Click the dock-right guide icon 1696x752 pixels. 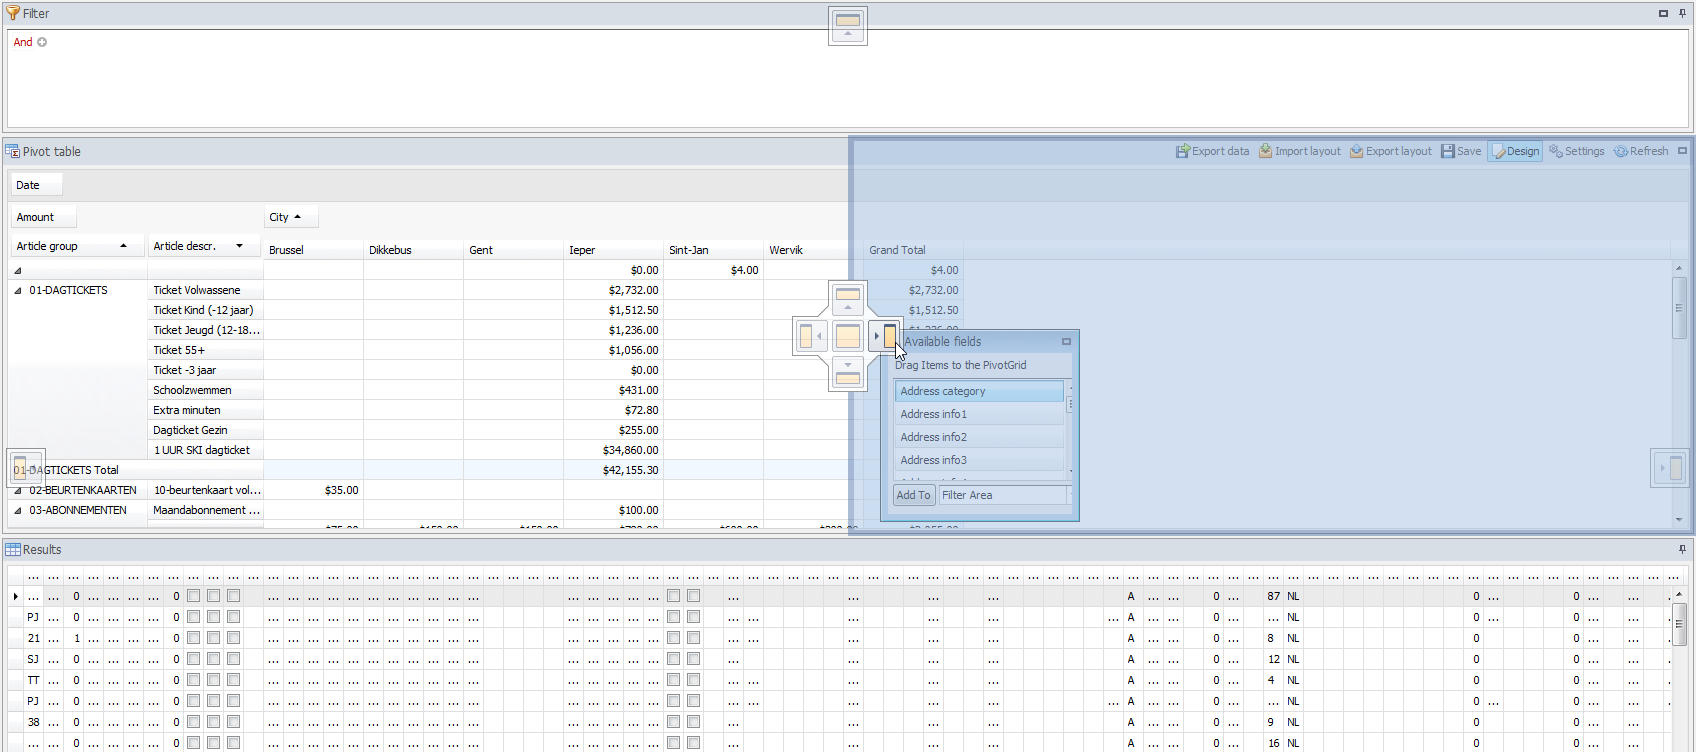tap(885, 336)
